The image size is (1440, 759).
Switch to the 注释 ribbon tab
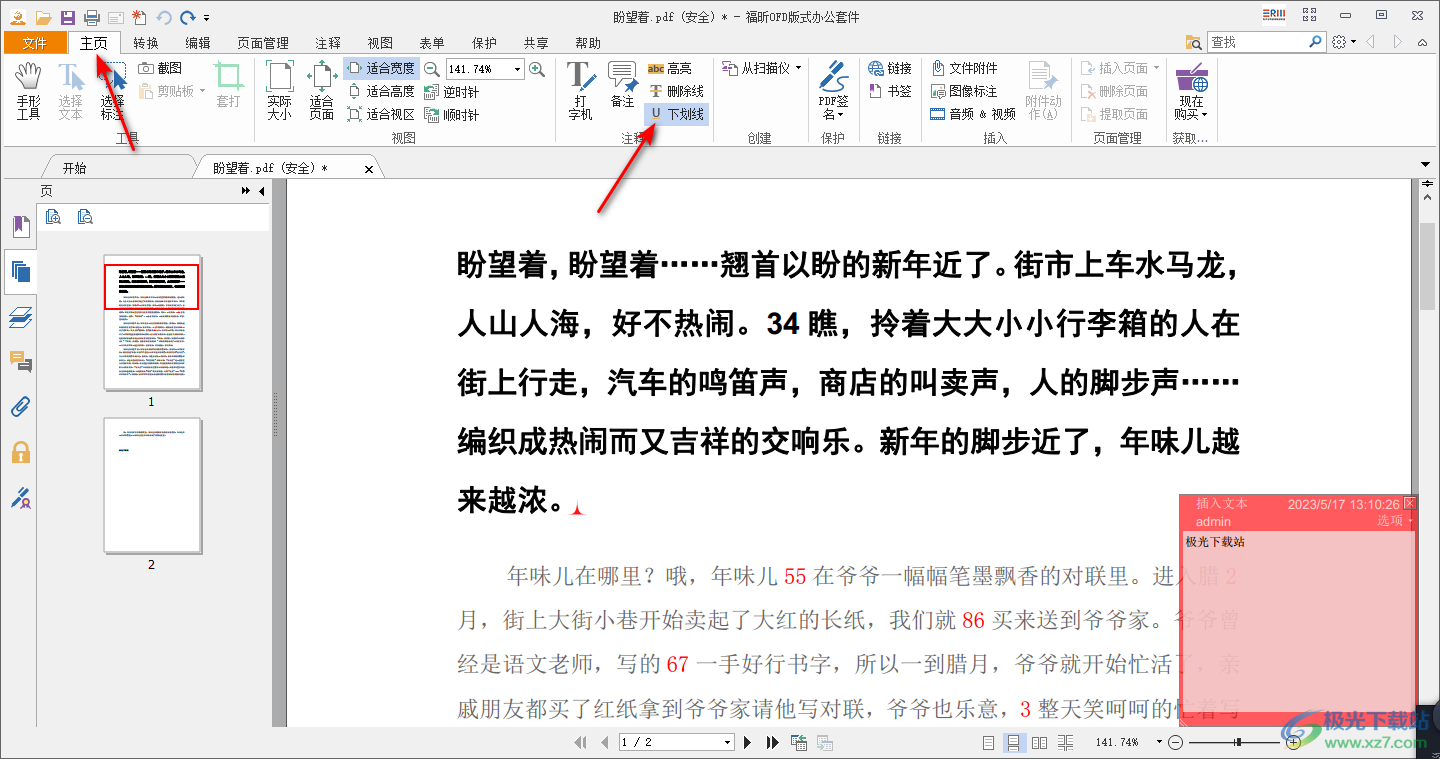tap(328, 43)
